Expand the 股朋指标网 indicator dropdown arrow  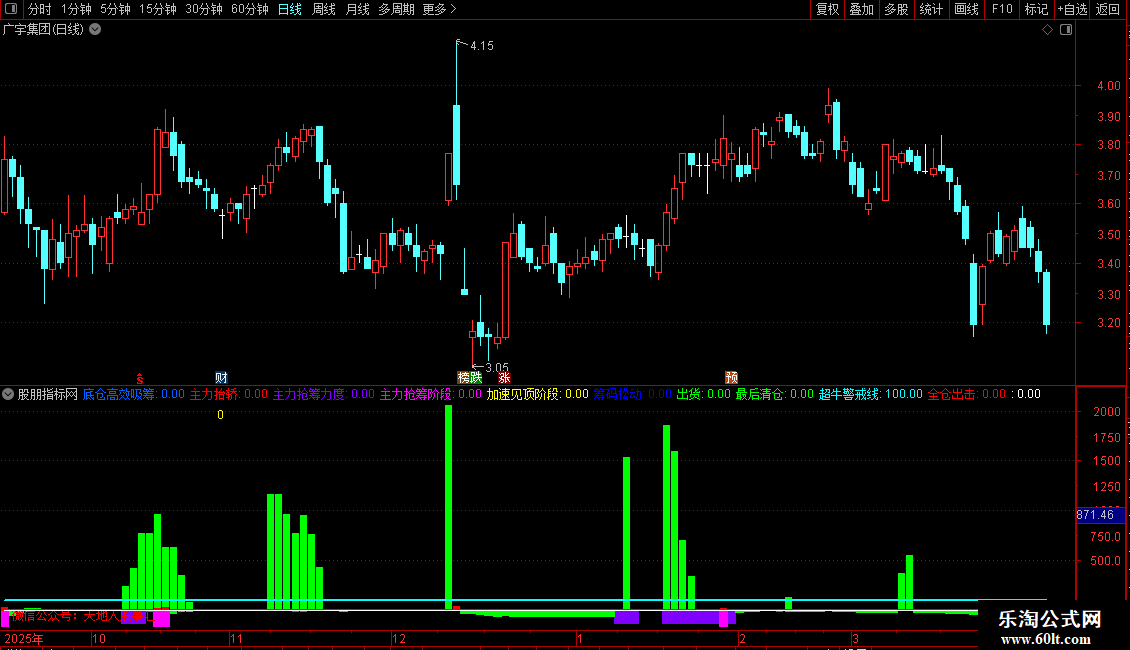click(x=8, y=394)
